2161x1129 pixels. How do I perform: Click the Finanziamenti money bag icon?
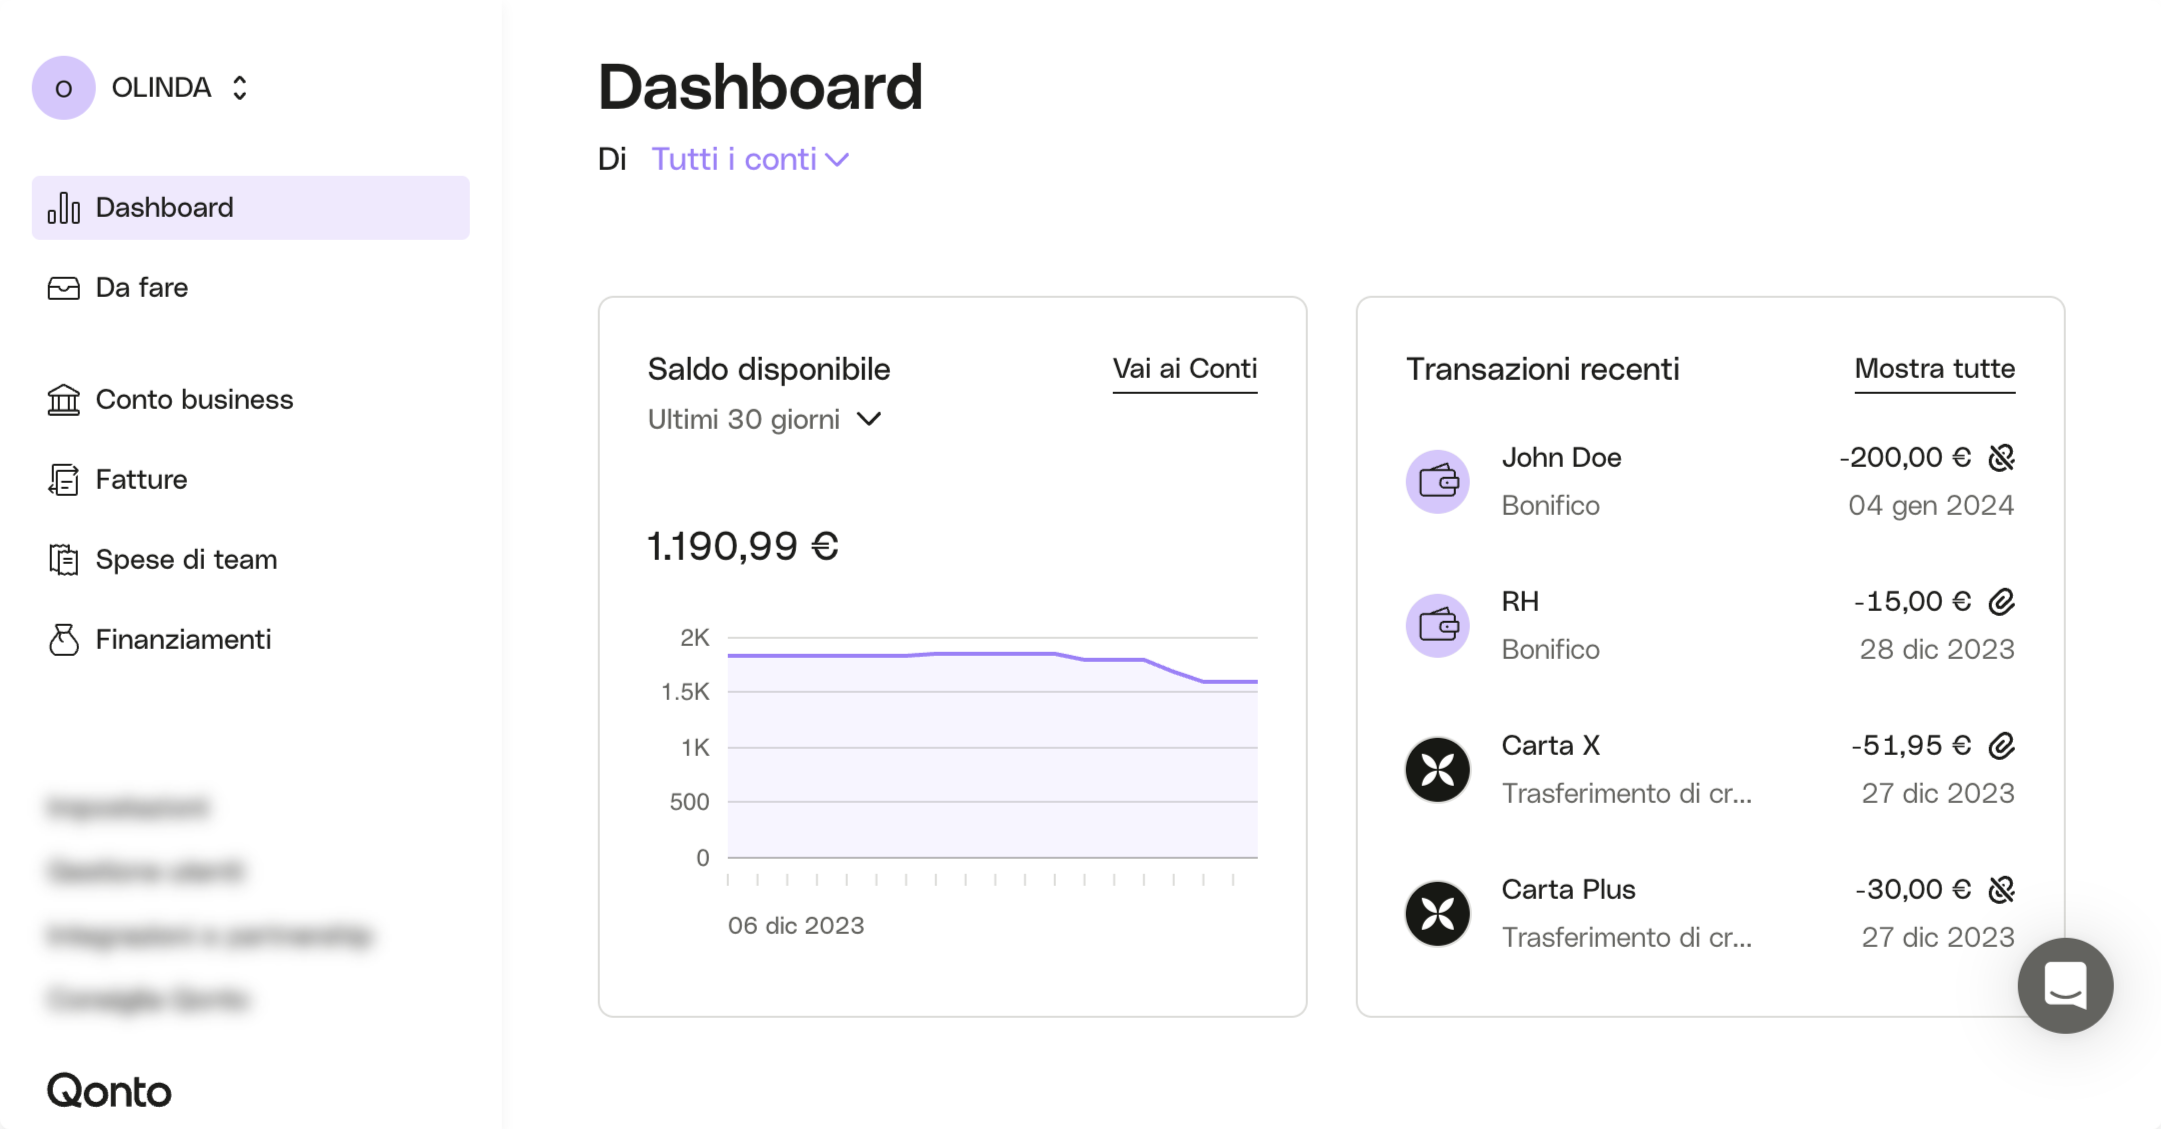[x=64, y=640]
